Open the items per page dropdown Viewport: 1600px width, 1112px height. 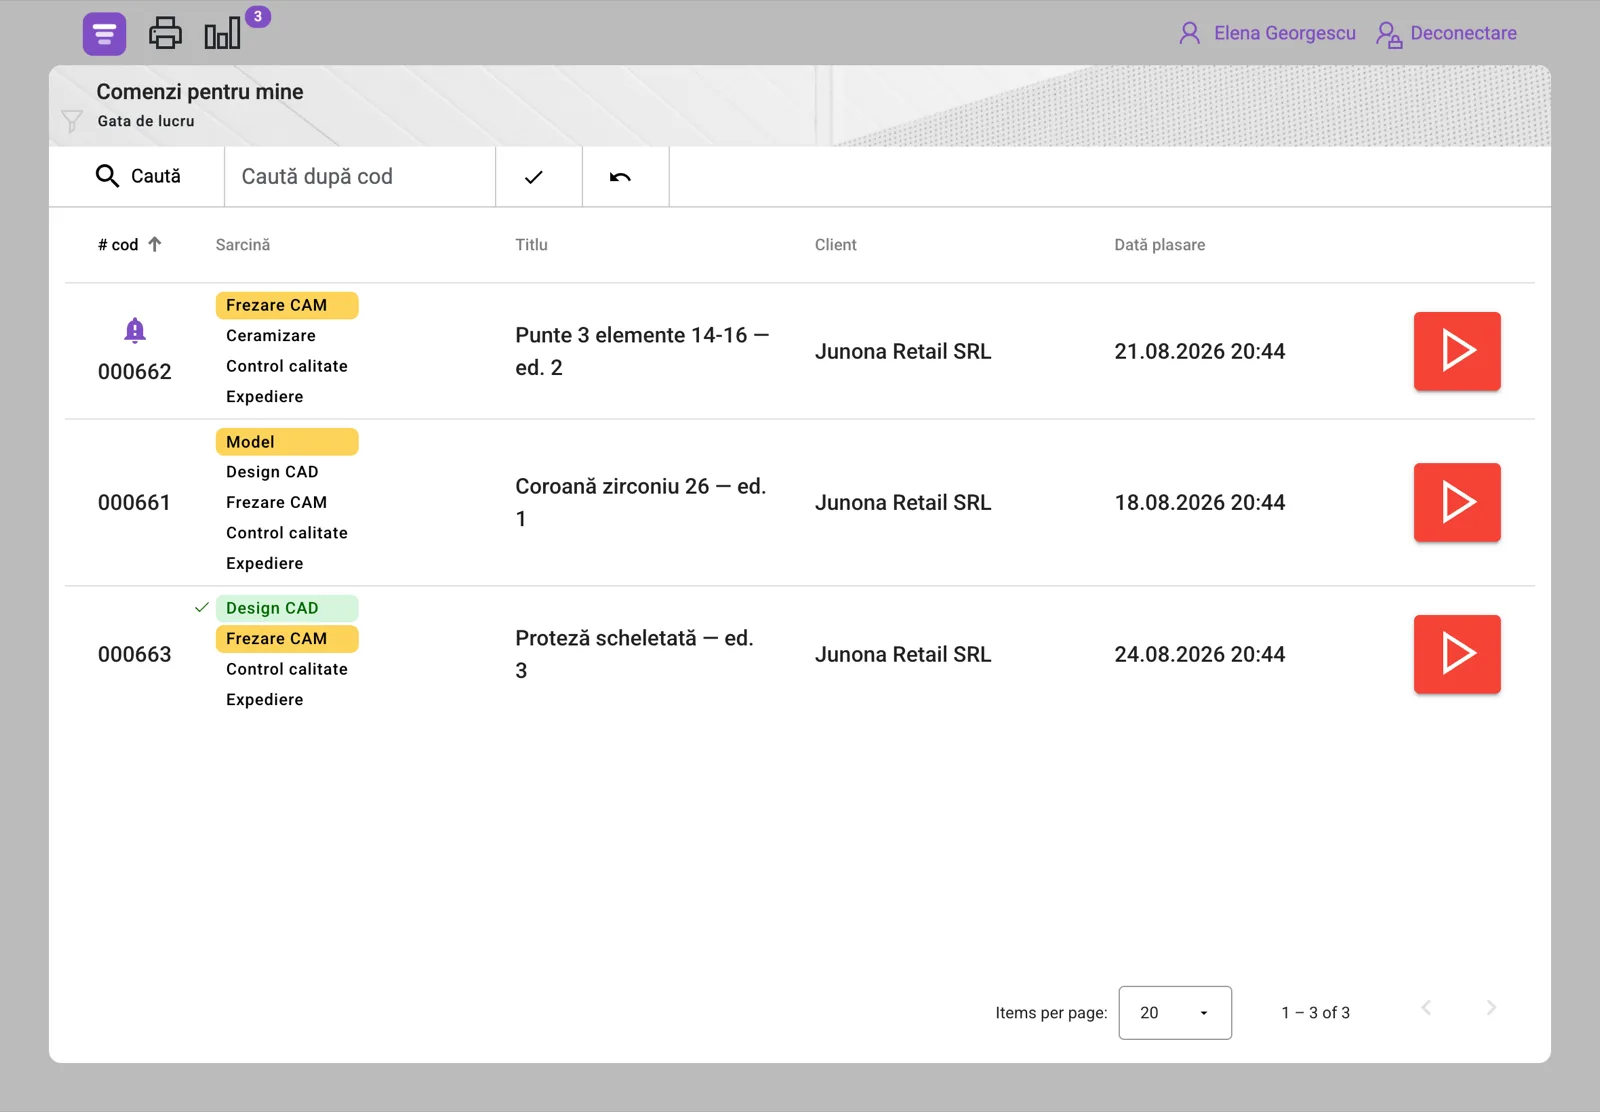(x=1175, y=1013)
